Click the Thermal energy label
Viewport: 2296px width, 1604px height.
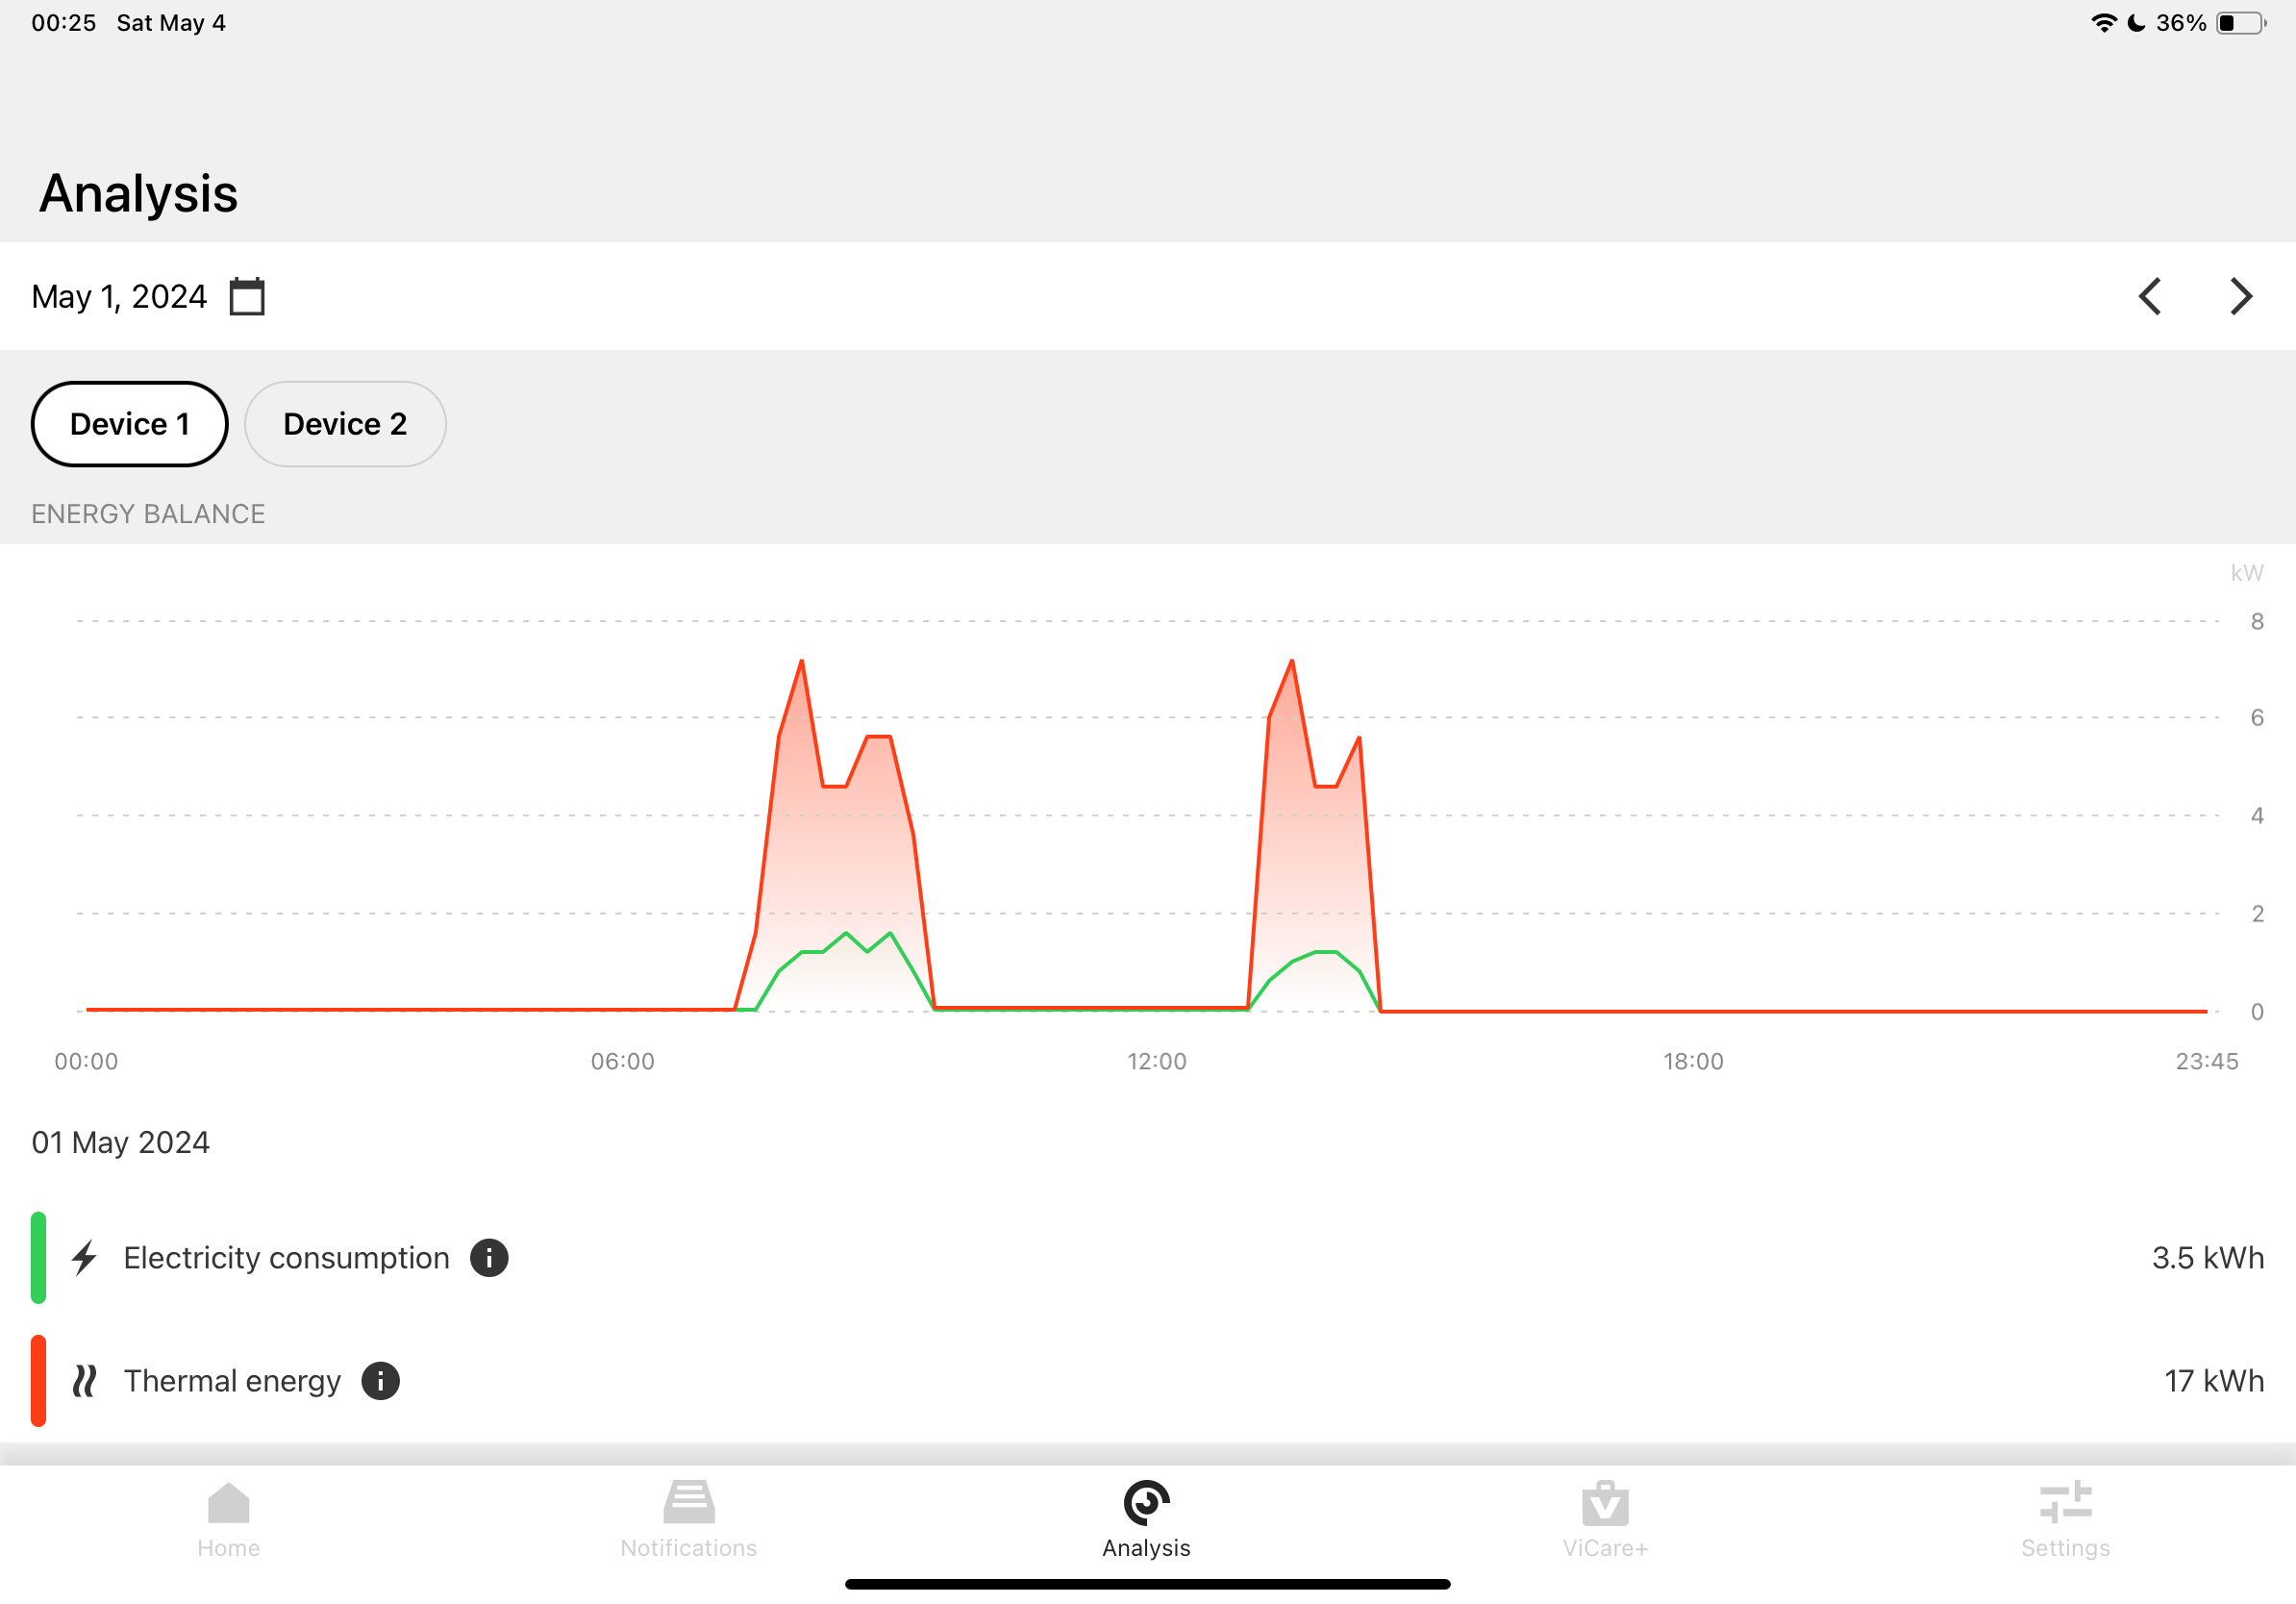pyautogui.click(x=232, y=1381)
